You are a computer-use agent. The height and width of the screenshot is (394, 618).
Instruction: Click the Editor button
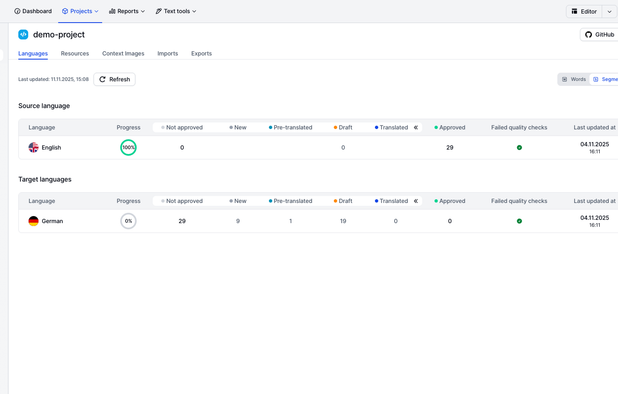584,11
